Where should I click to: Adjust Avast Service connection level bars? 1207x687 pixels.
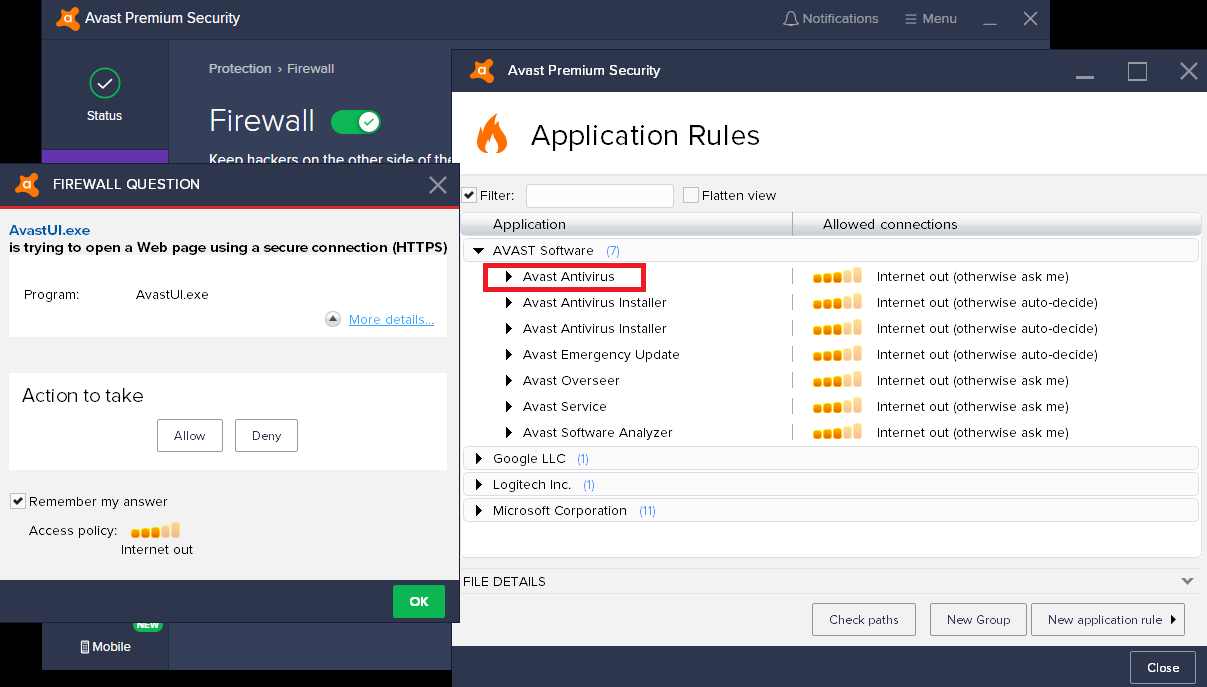coord(837,406)
